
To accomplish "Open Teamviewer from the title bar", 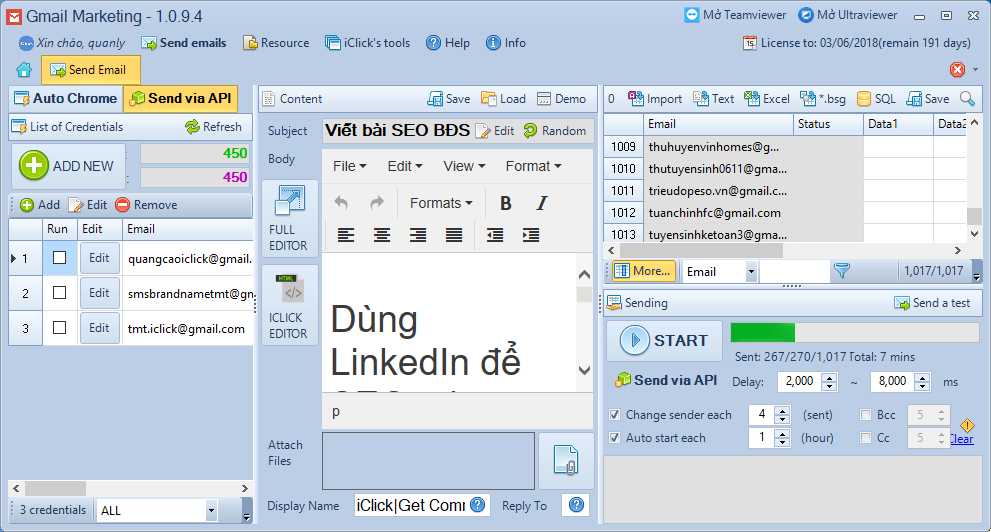I will coord(736,15).
